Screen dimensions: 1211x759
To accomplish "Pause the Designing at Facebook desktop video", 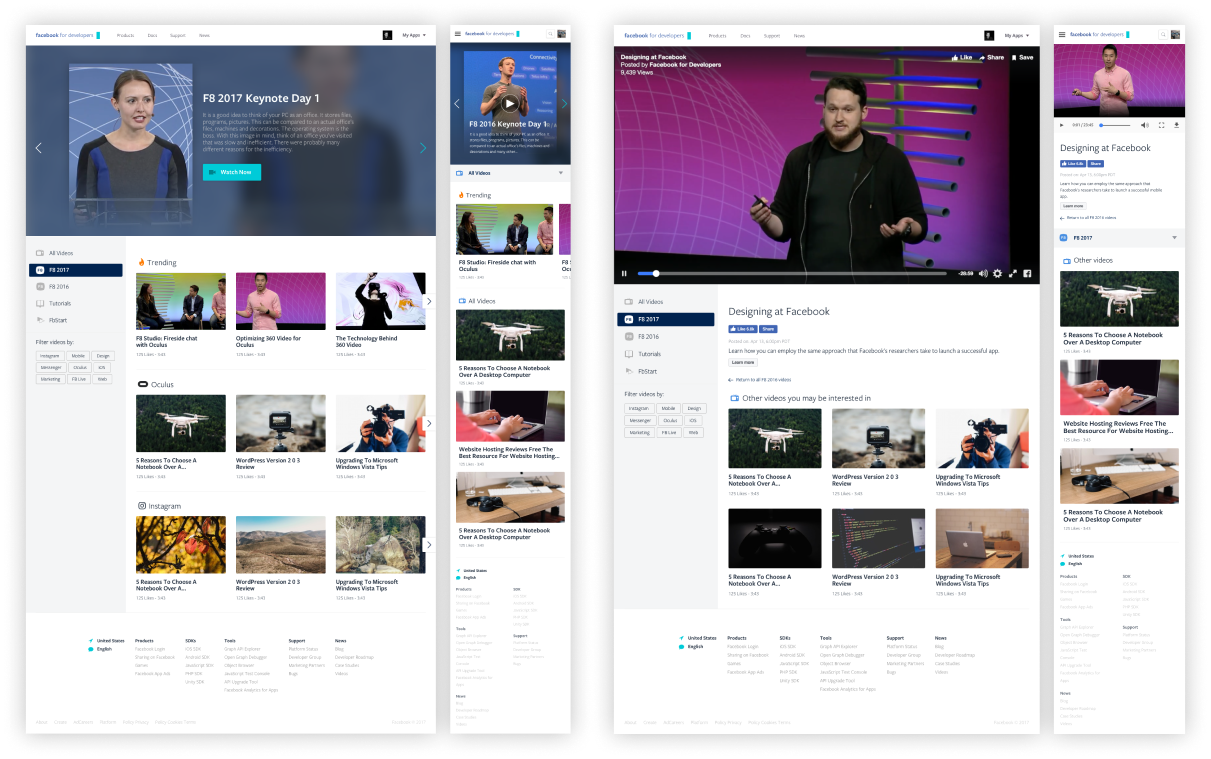I will pyautogui.click(x=625, y=273).
